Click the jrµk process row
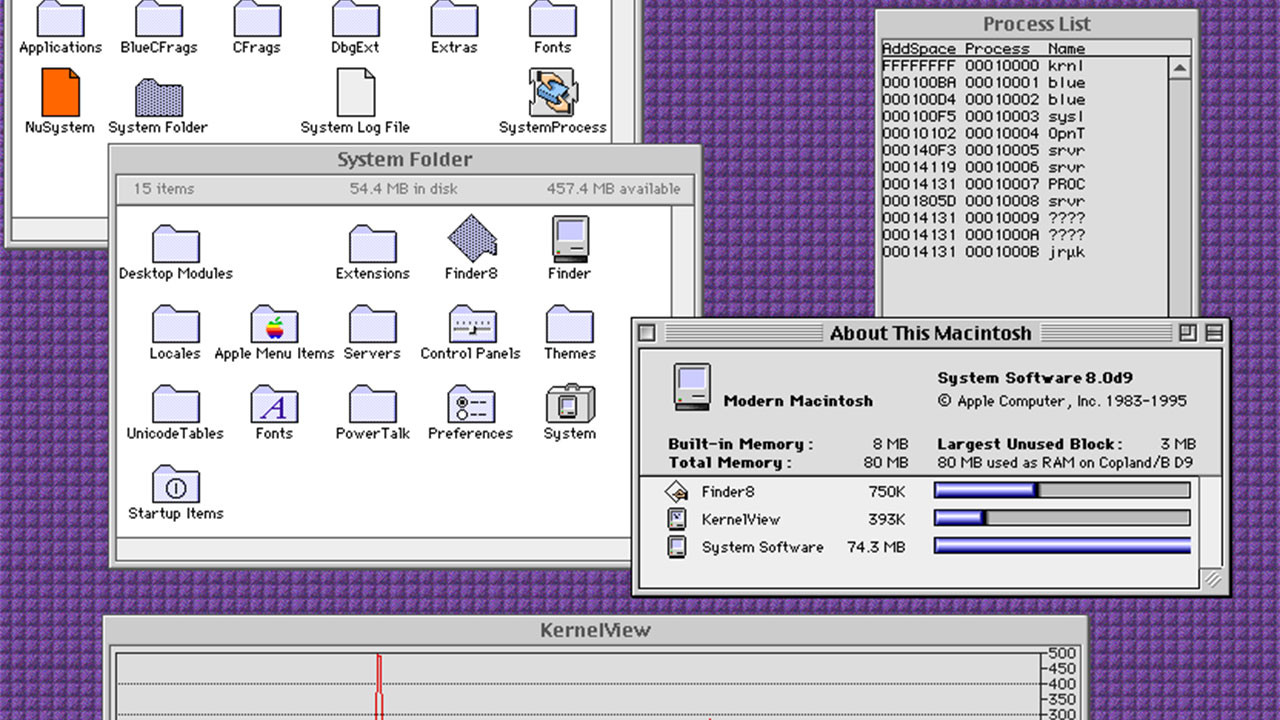The height and width of the screenshot is (720, 1280). tap(1024, 253)
